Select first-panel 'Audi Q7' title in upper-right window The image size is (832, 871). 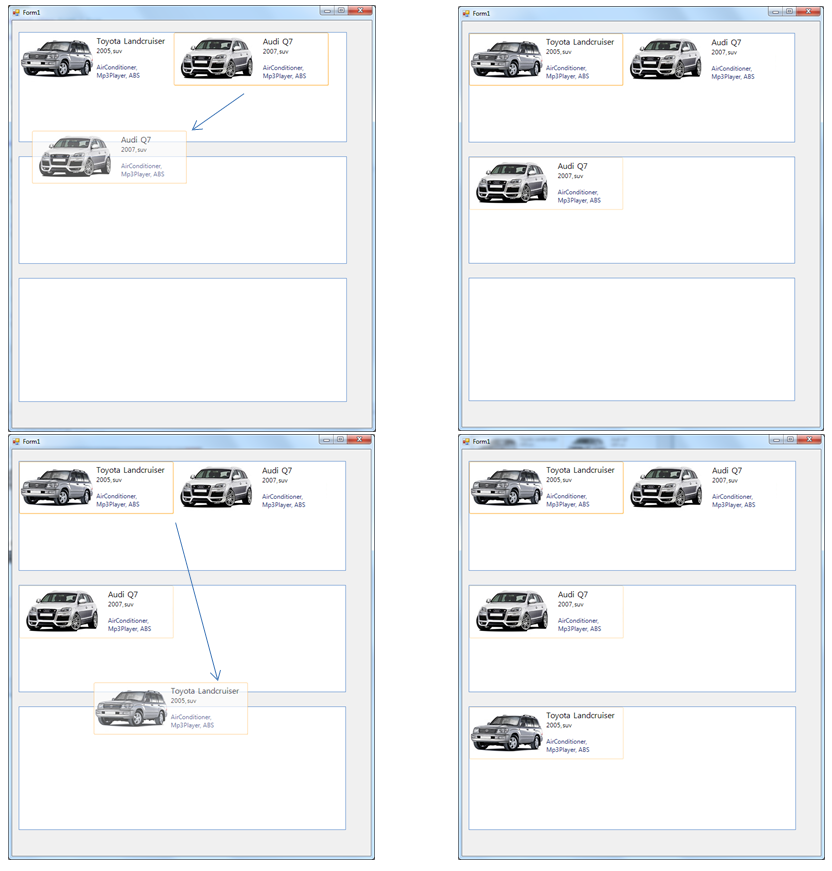[x=726, y=42]
